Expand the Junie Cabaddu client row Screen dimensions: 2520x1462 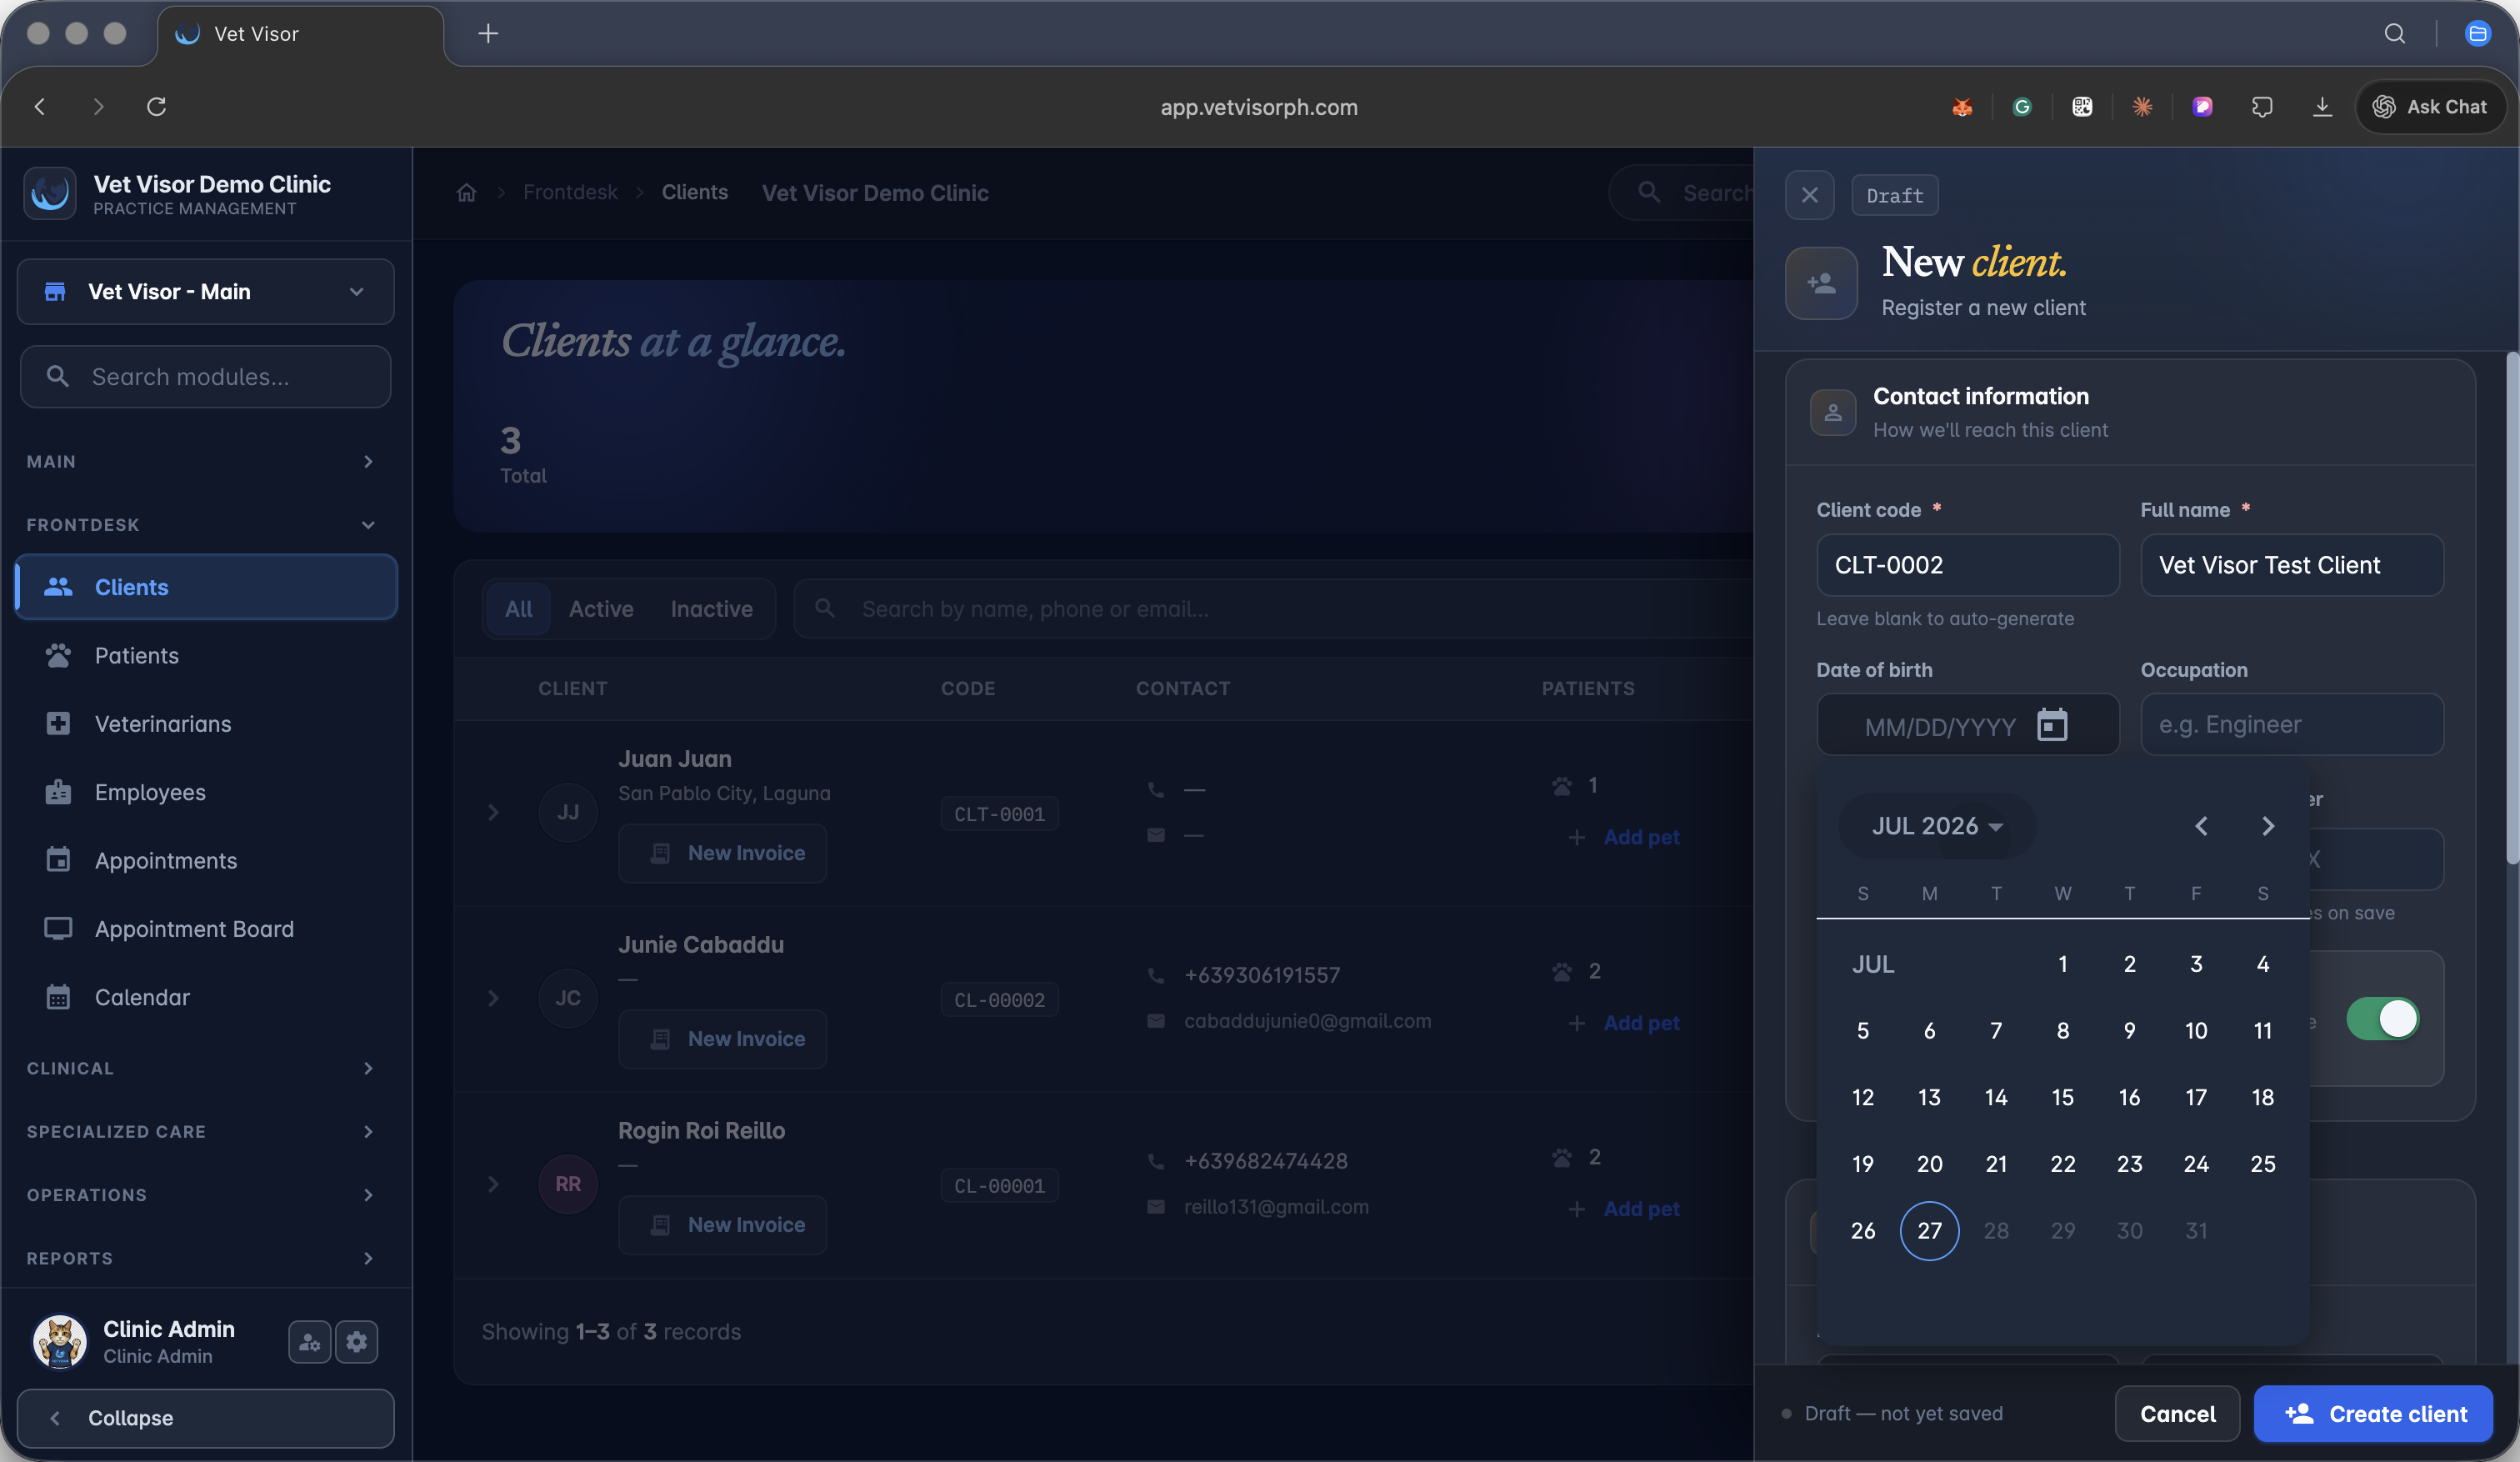click(x=493, y=998)
